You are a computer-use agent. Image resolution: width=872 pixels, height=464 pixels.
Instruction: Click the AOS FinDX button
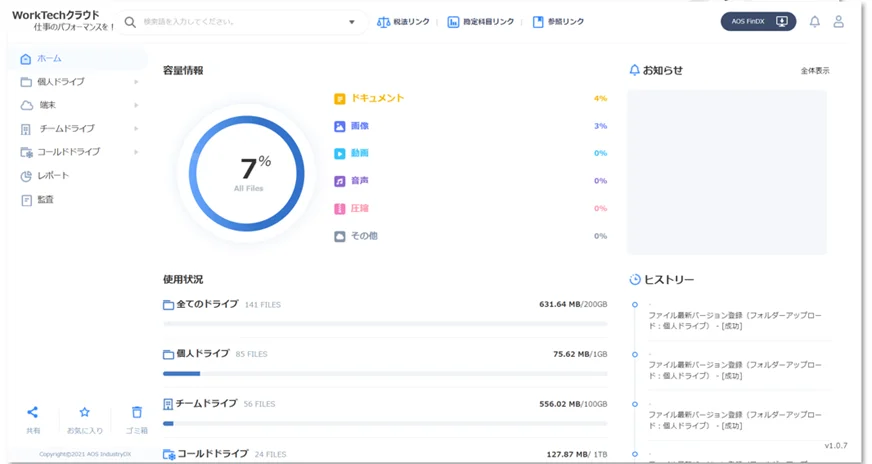click(x=759, y=22)
